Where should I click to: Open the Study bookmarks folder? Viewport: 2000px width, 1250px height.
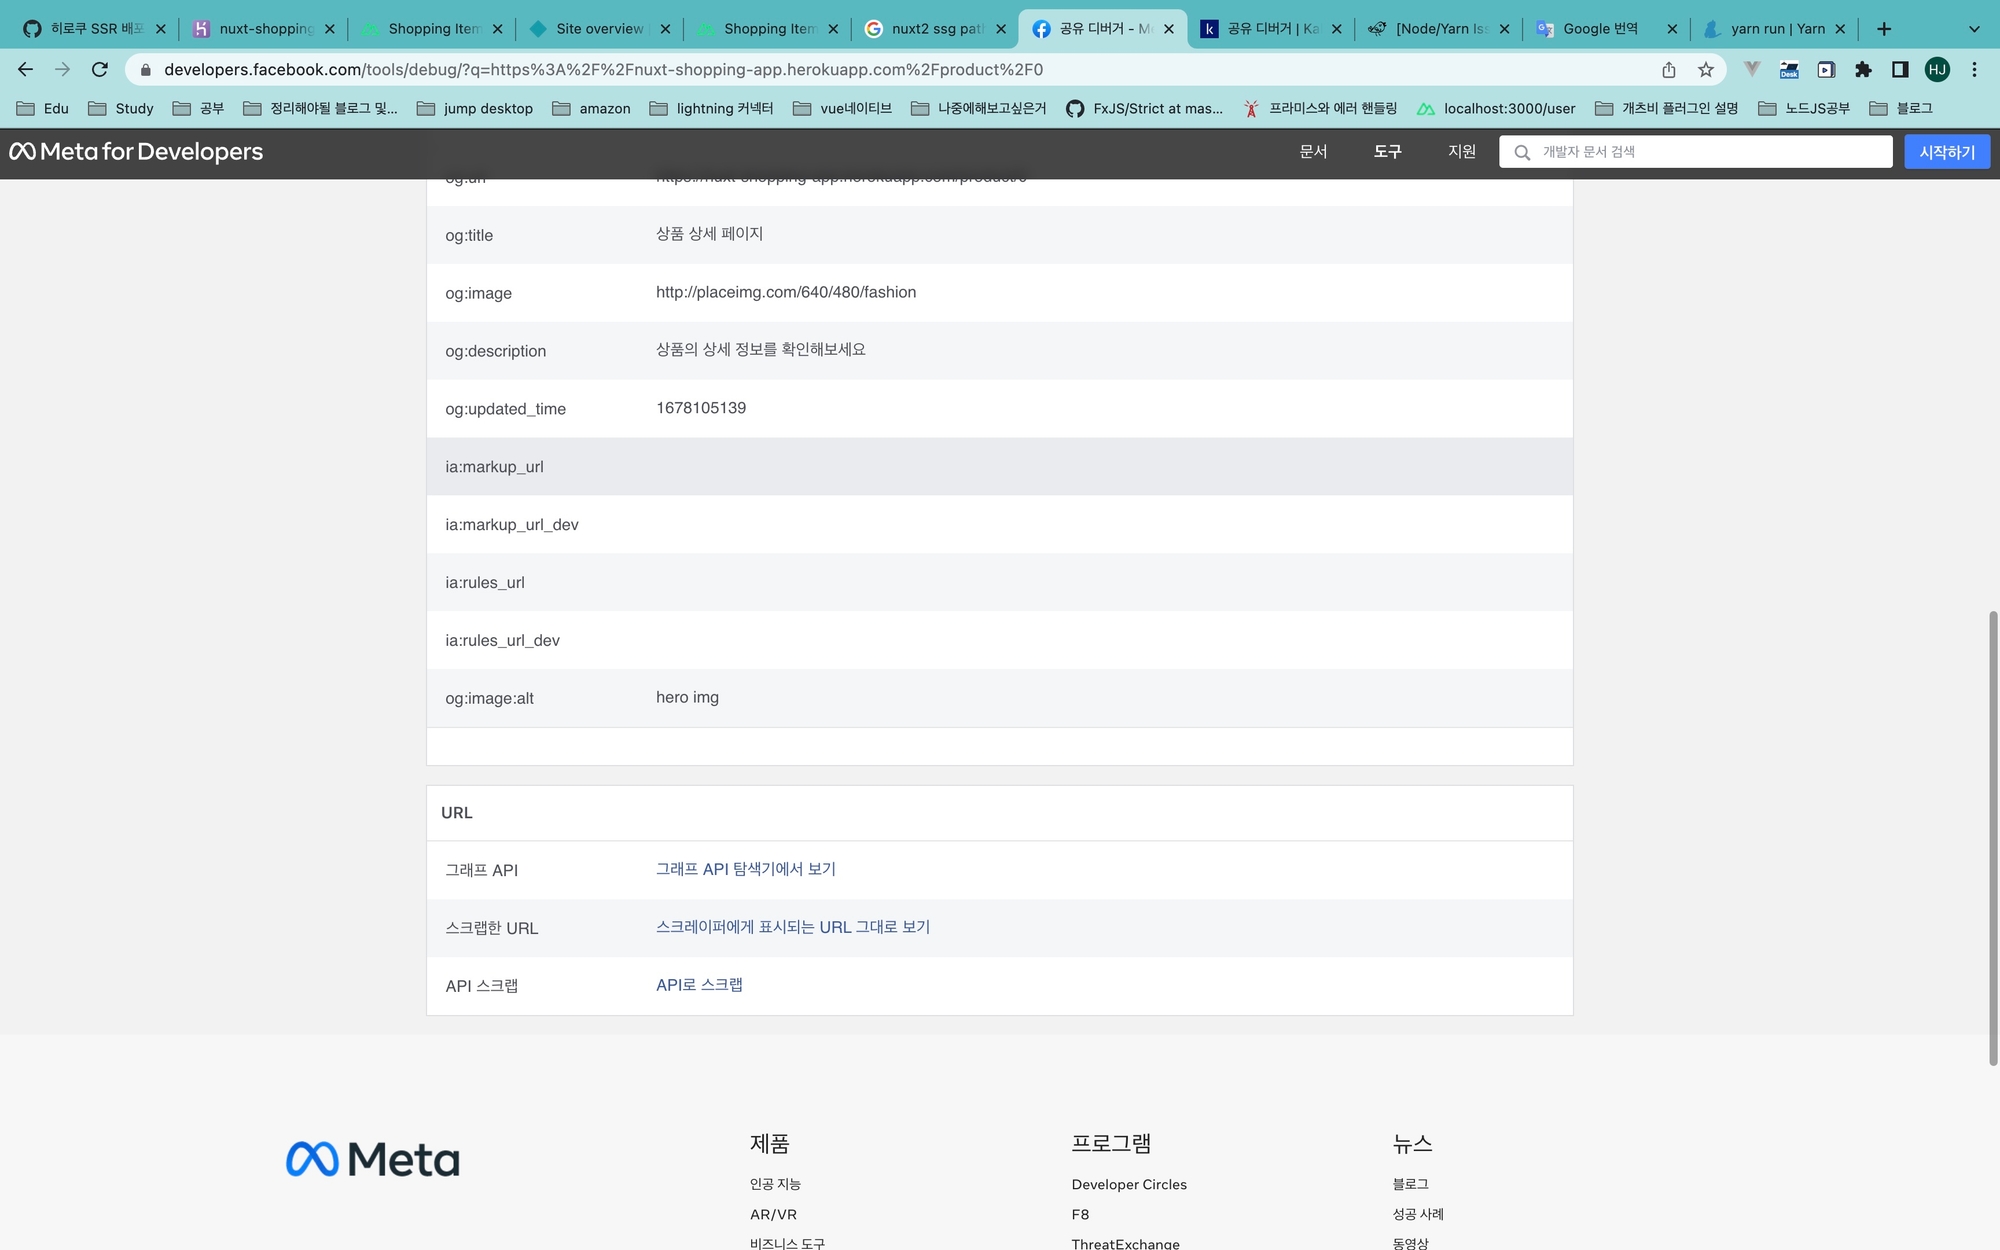(x=121, y=108)
